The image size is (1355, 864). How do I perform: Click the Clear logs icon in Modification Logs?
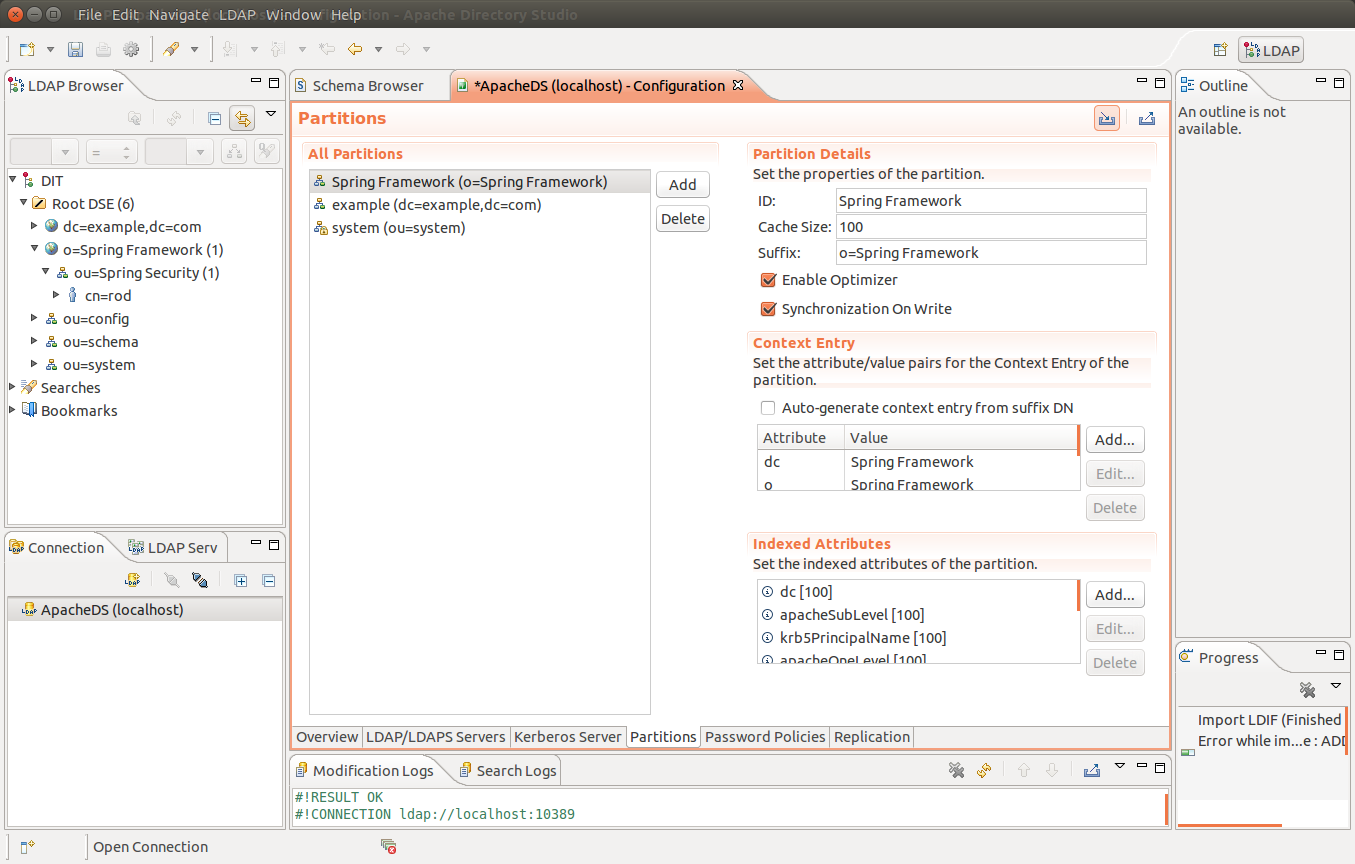point(956,770)
